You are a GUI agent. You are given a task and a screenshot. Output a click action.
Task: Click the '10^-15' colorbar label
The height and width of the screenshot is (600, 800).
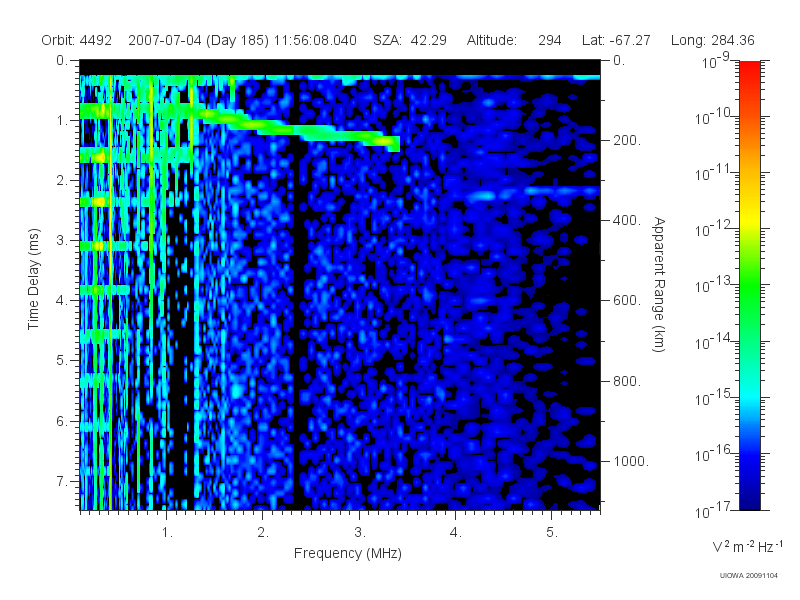715,398
